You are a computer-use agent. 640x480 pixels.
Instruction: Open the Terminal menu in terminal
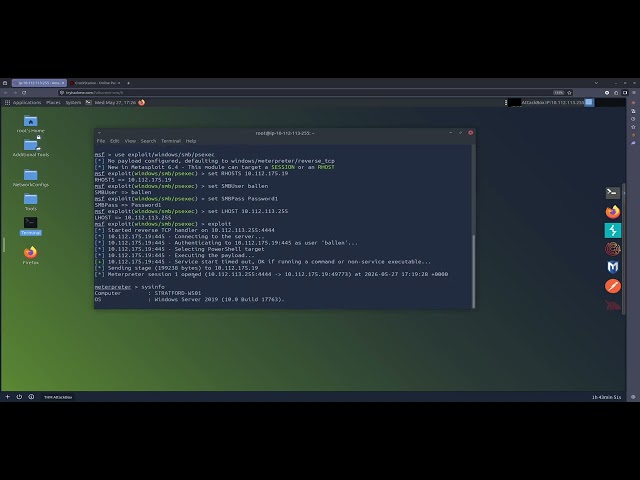tap(171, 141)
